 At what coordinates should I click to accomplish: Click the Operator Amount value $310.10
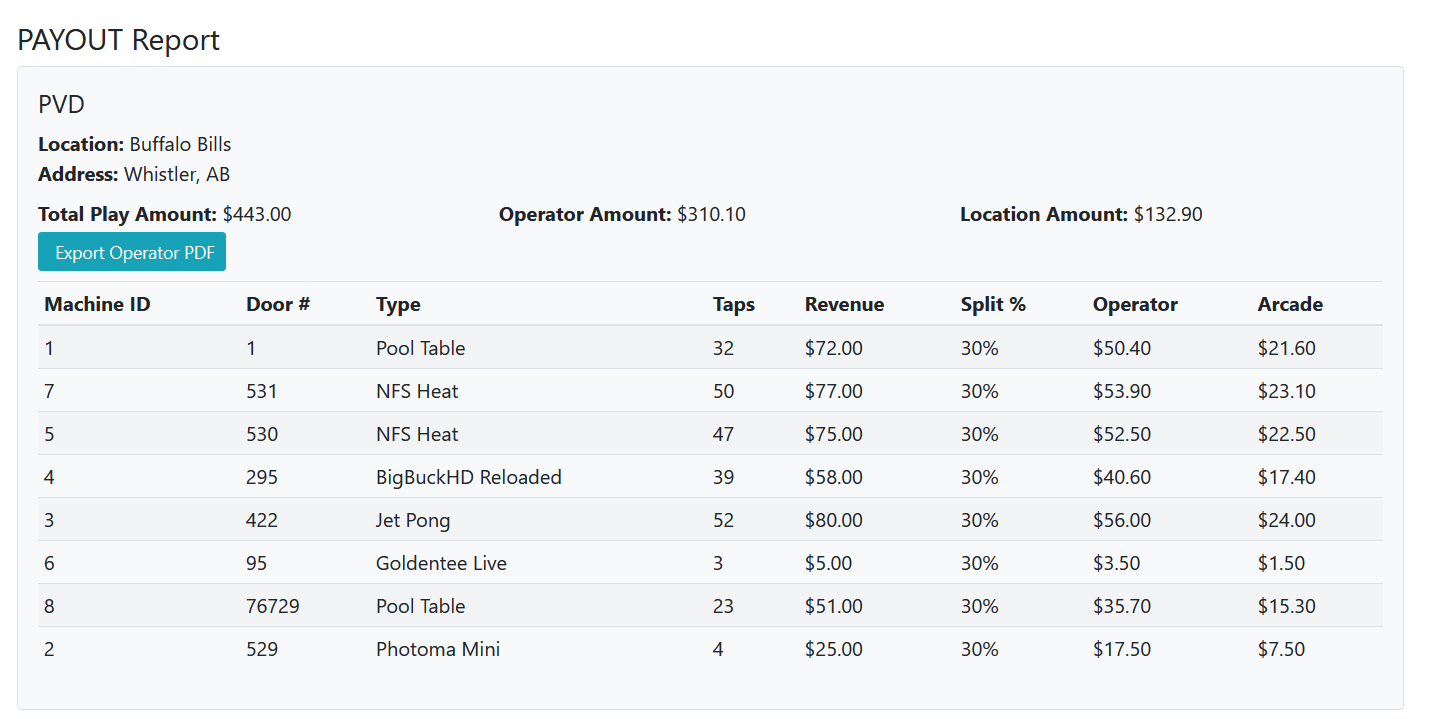tap(711, 214)
